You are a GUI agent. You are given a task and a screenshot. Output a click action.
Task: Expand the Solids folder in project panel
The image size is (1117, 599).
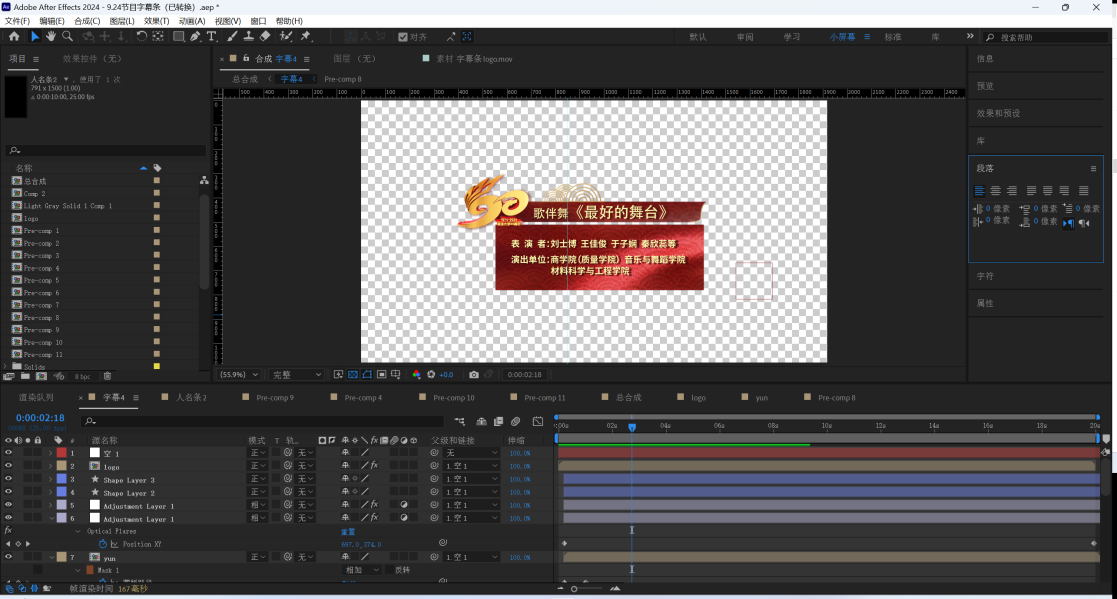pos(6,367)
